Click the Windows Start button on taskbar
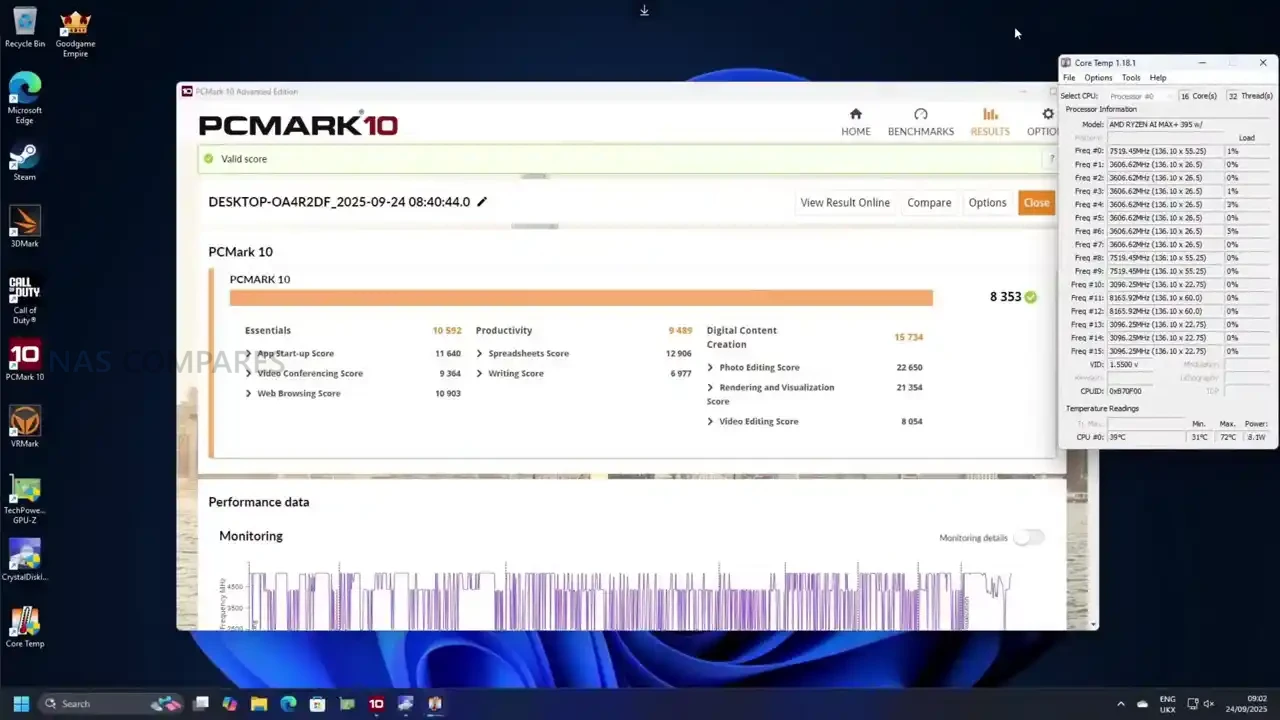The image size is (1280, 720). [x=21, y=703]
